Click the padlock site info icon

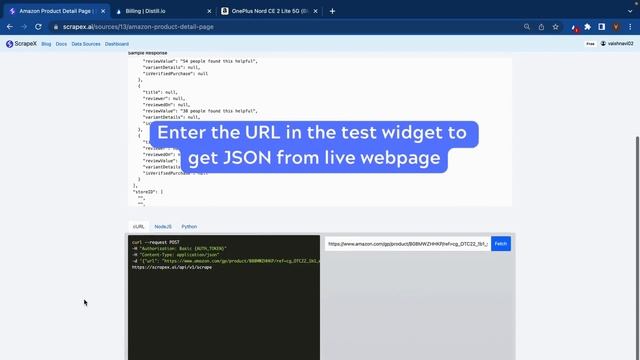(x=56, y=27)
